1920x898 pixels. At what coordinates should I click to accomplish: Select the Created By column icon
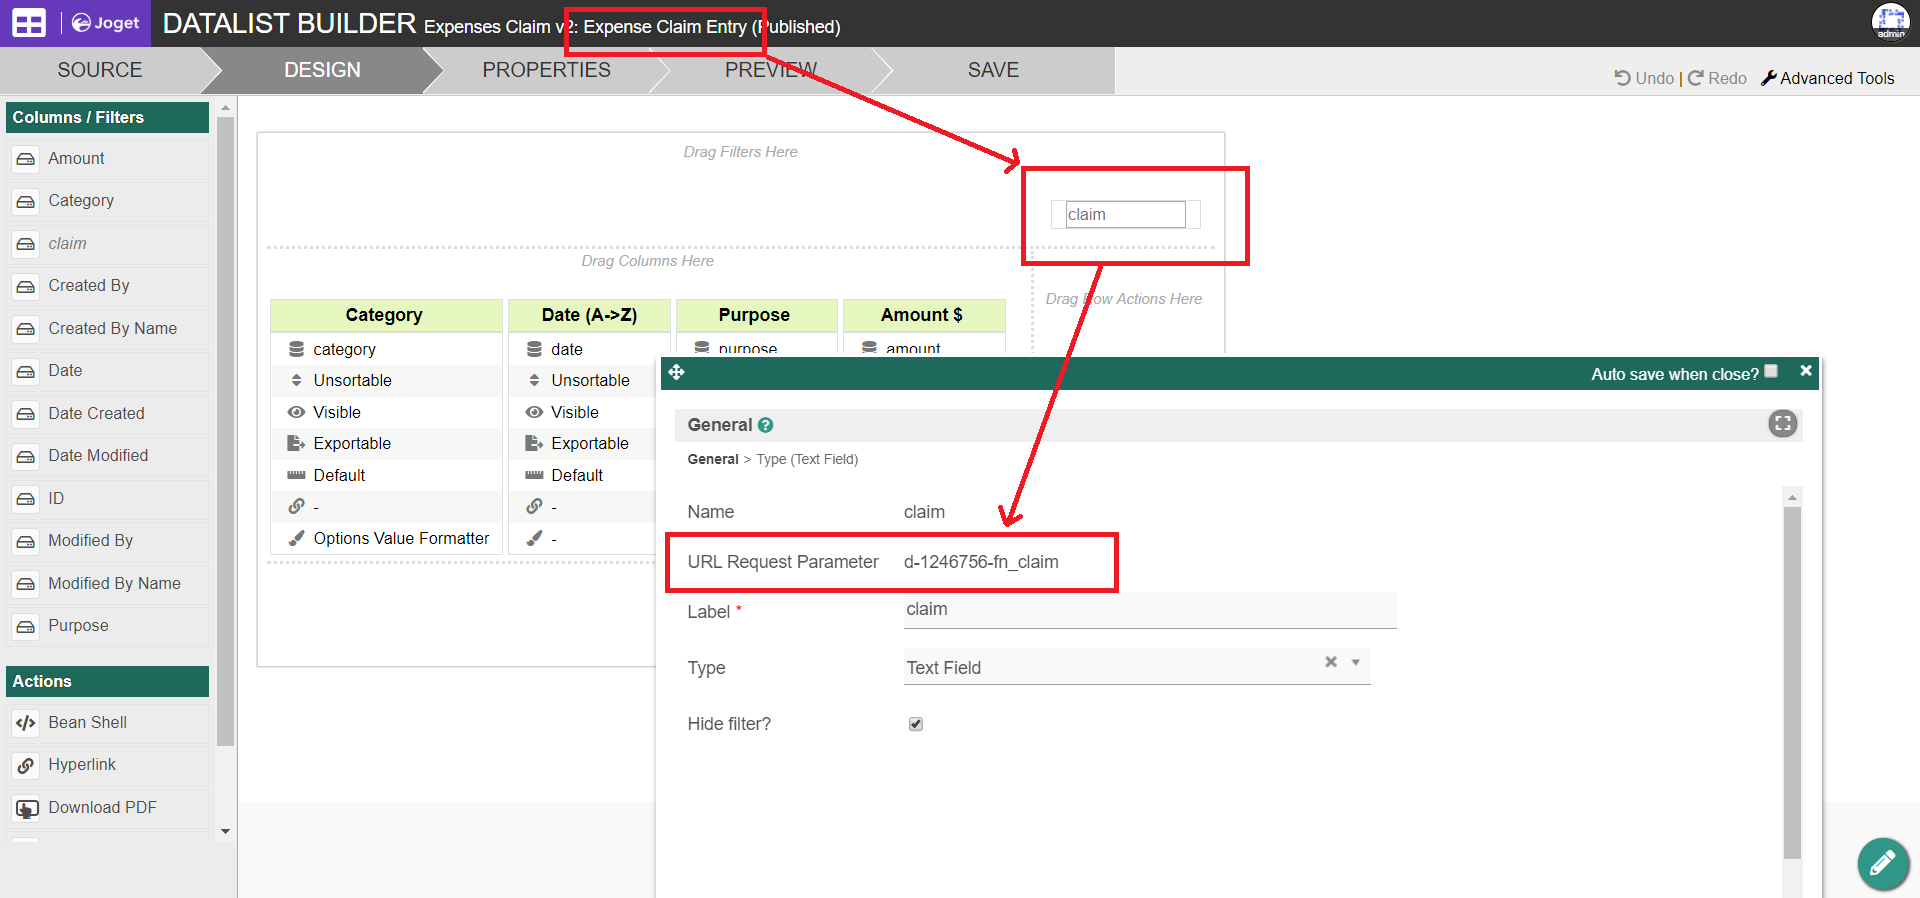[26, 286]
